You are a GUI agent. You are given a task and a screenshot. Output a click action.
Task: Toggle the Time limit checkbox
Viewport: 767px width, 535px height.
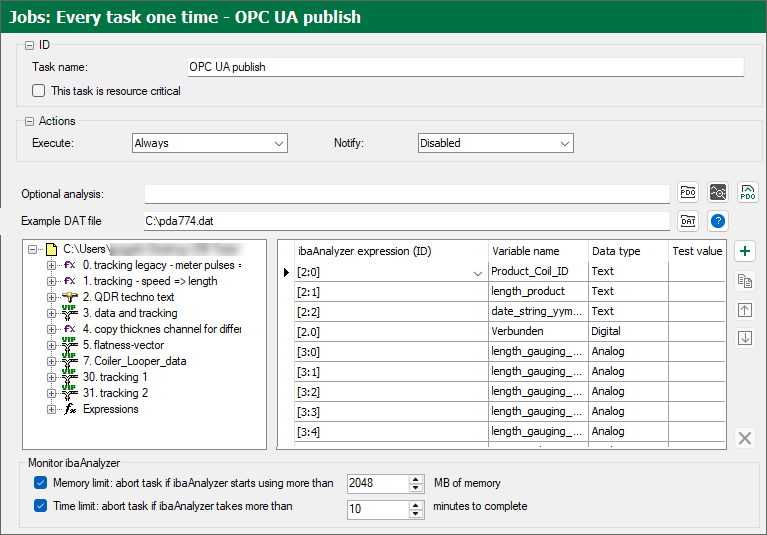[41, 506]
